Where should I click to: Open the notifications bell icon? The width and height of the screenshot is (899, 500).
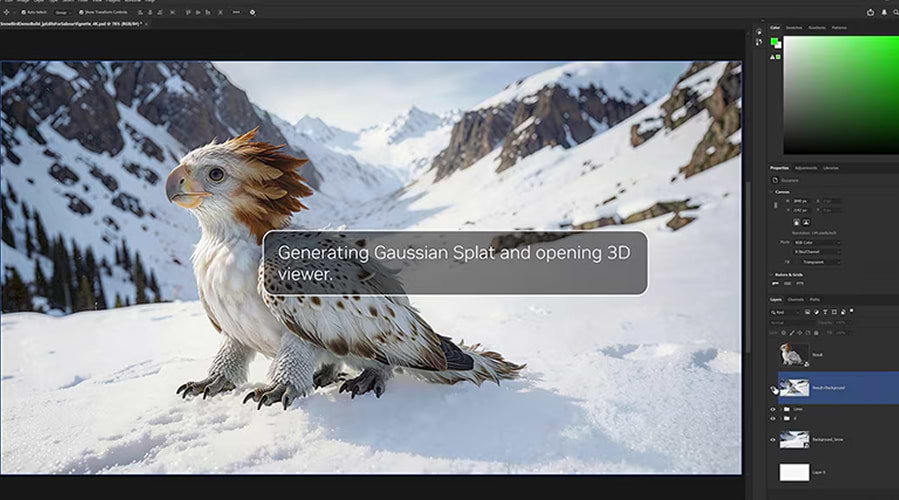pos(884,12)
